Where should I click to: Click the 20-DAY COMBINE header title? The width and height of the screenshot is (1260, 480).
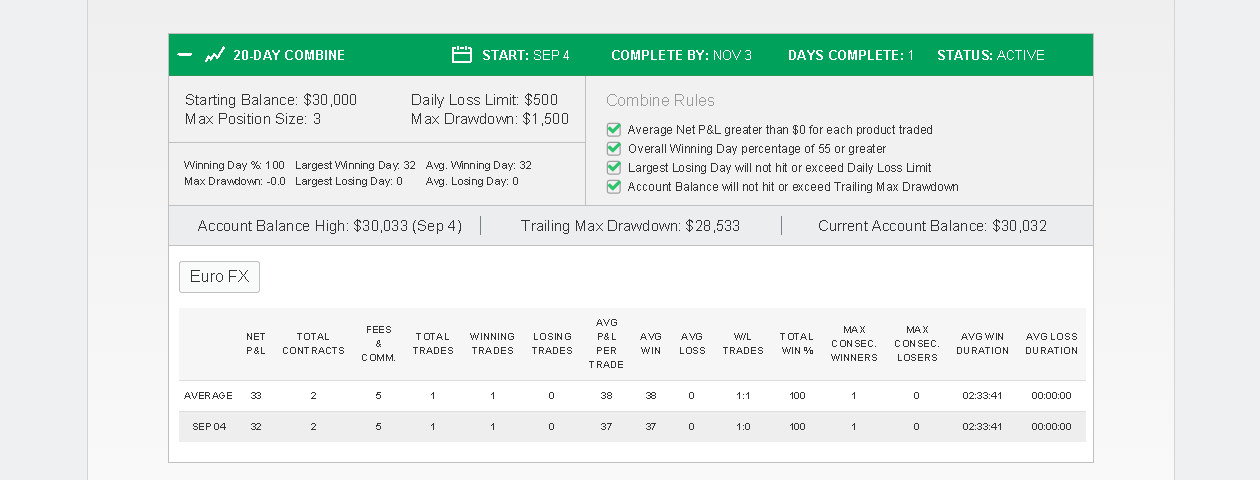[x=289, y=55]
